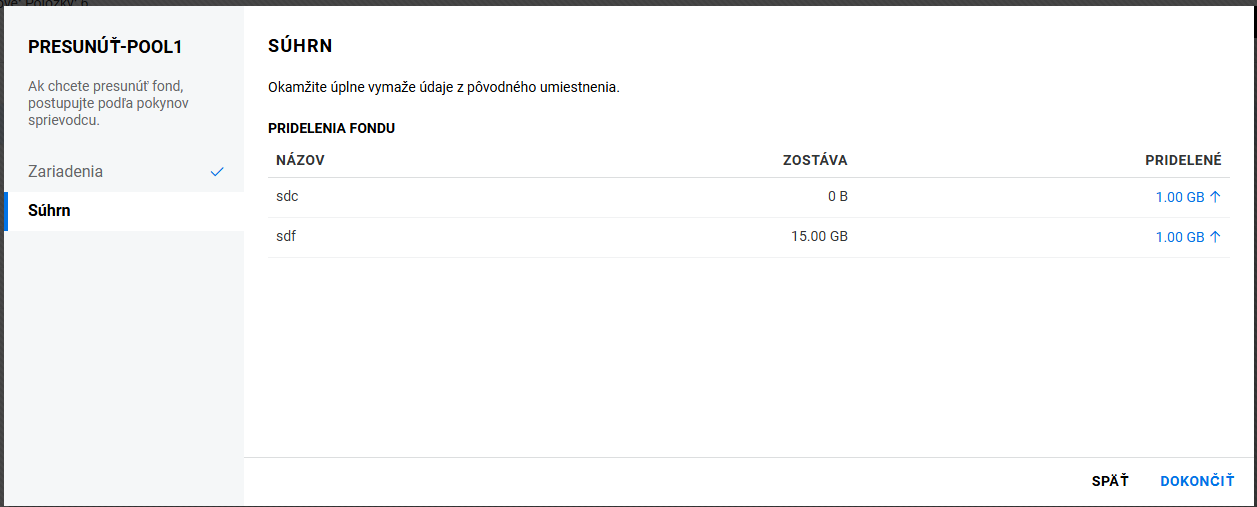Finish the wizard with DOKONČIŤ

click(1197, 481)
